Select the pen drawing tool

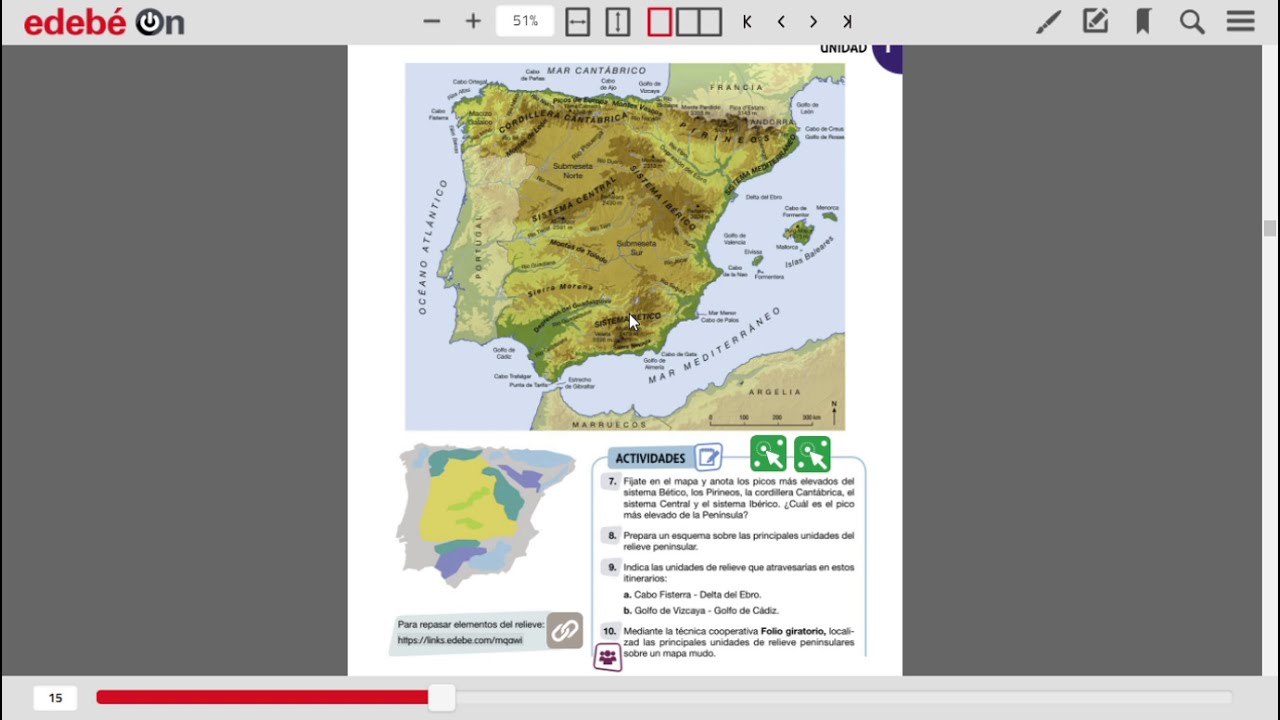click(1048, 20)
